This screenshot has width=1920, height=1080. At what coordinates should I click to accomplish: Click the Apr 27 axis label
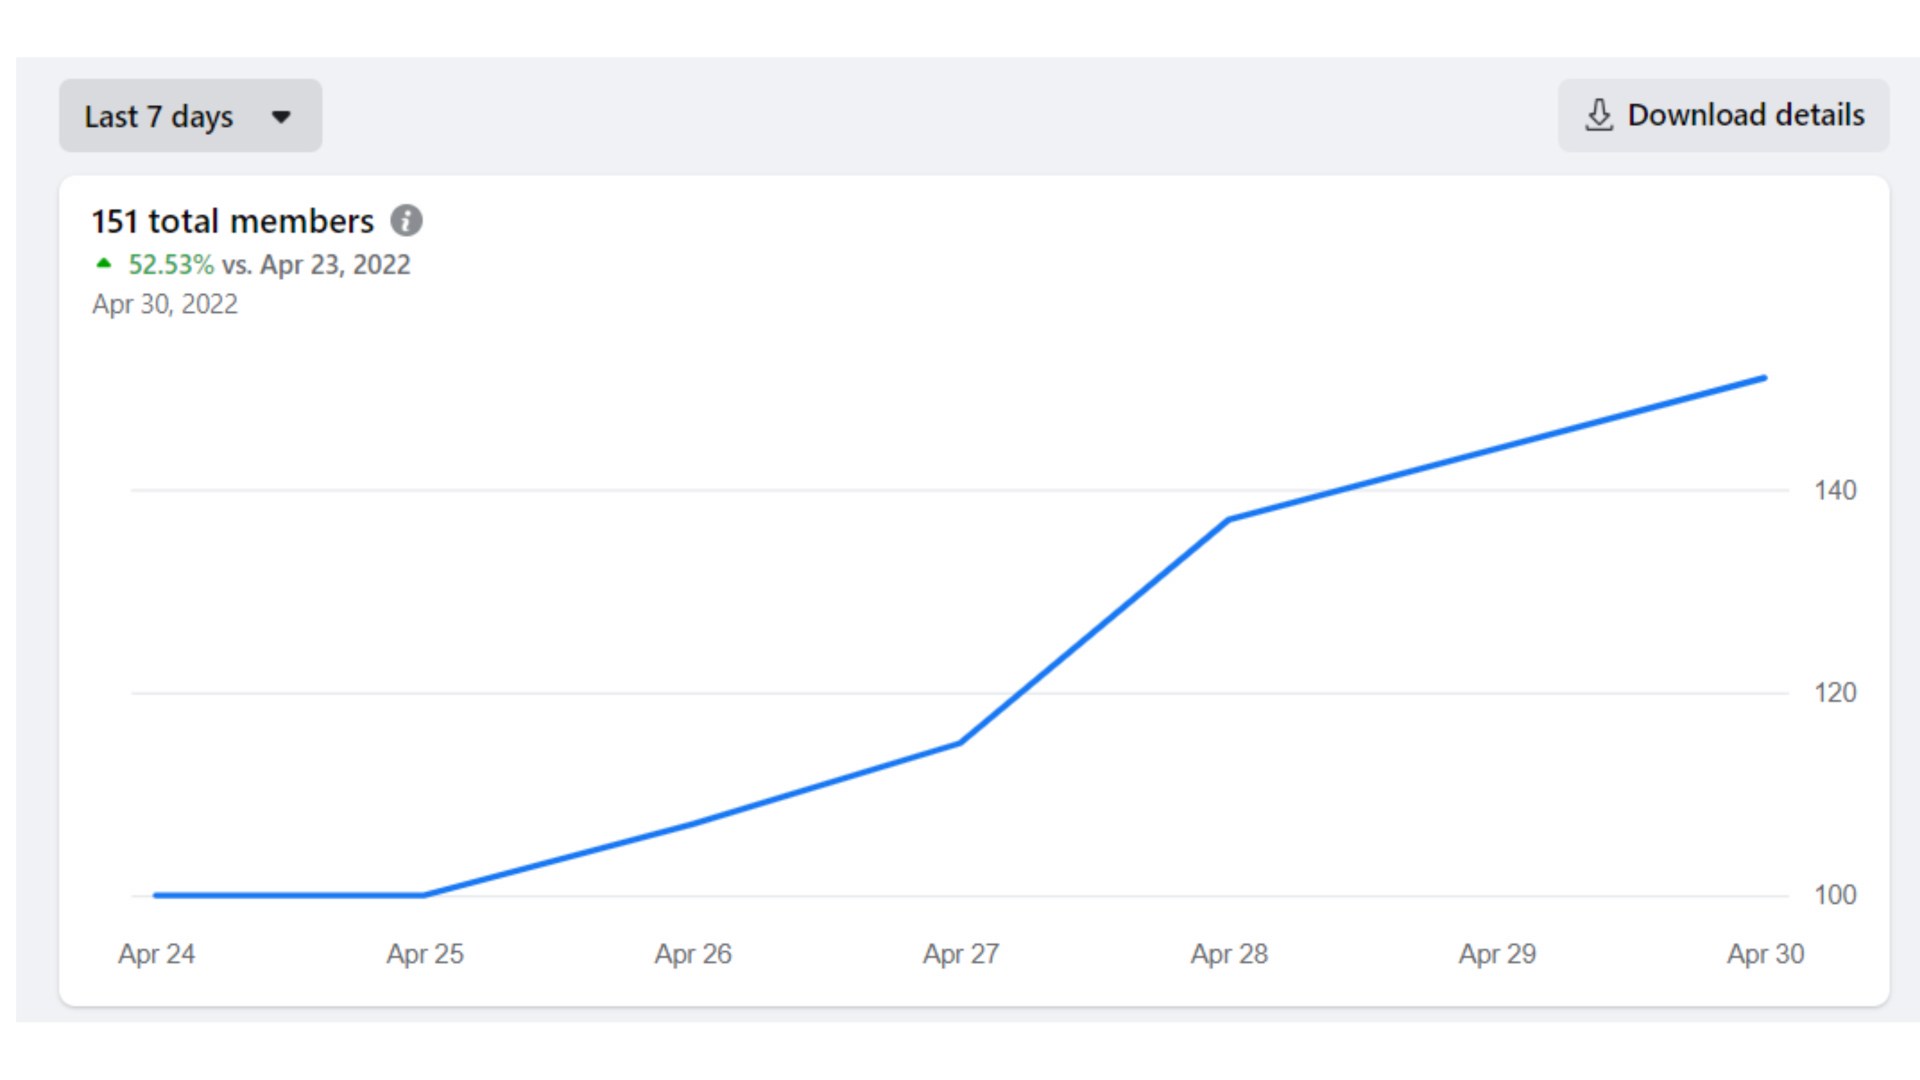click(961, 954)
